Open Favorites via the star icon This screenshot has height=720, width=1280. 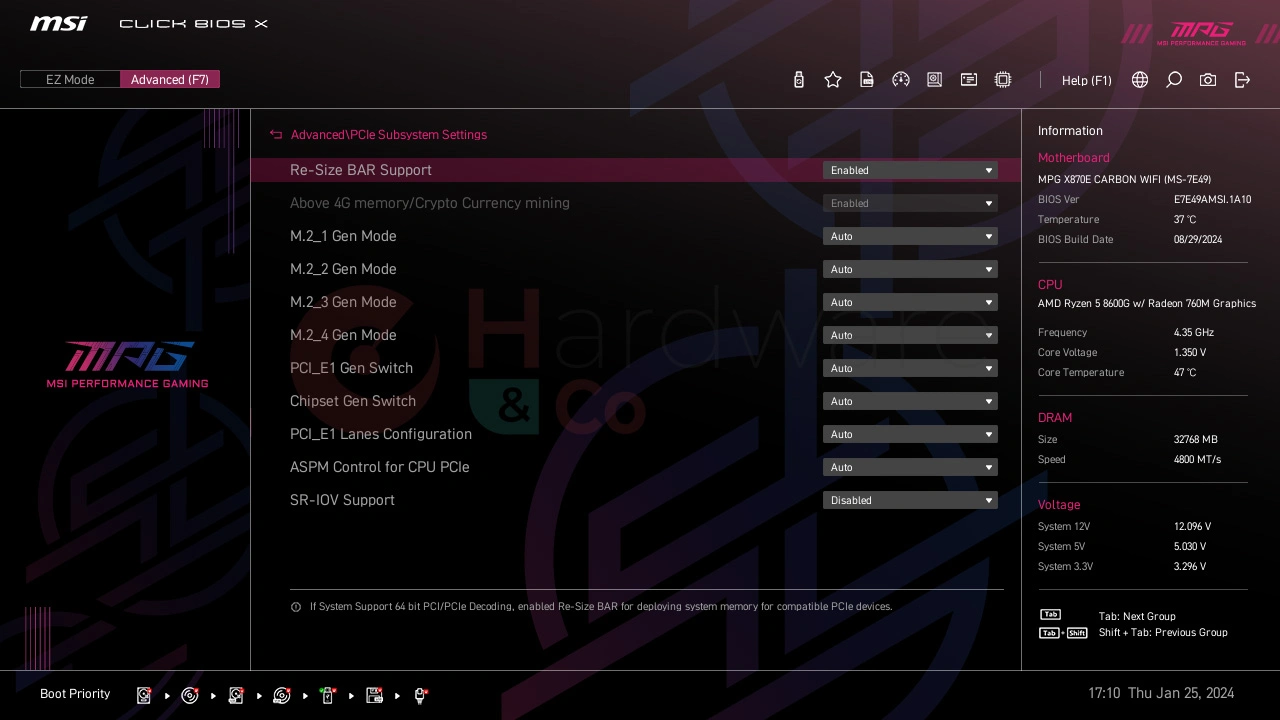833,80
